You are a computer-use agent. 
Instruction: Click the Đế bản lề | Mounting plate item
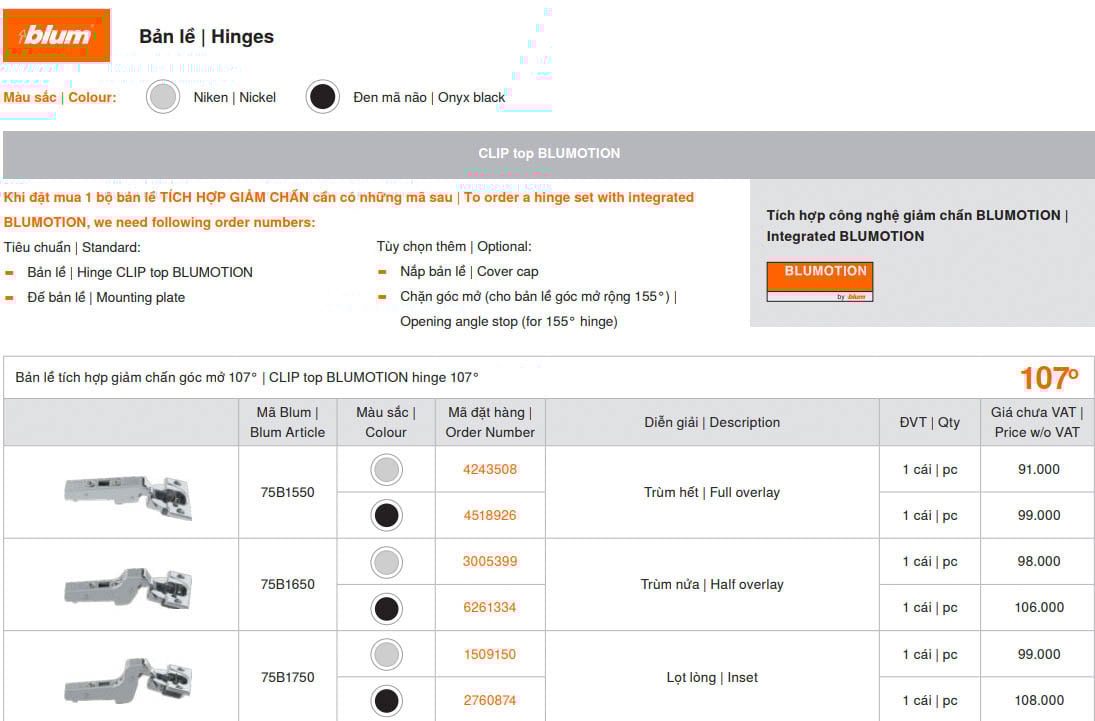click(106, 298)
